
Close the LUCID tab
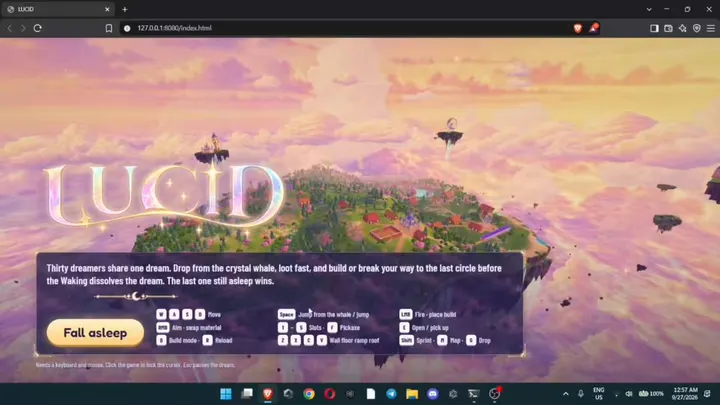tap(107, 9)
